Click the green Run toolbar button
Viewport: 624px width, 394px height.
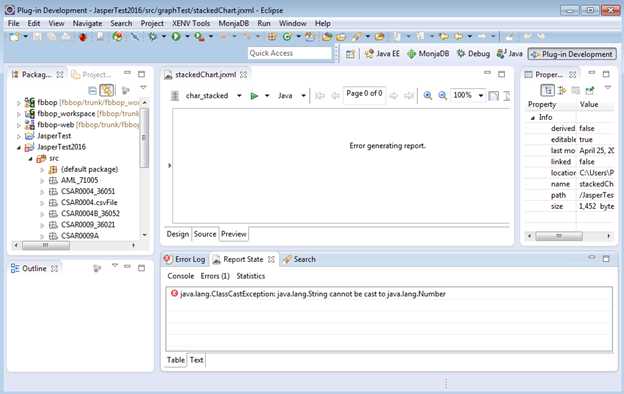(x=176, y=37)
